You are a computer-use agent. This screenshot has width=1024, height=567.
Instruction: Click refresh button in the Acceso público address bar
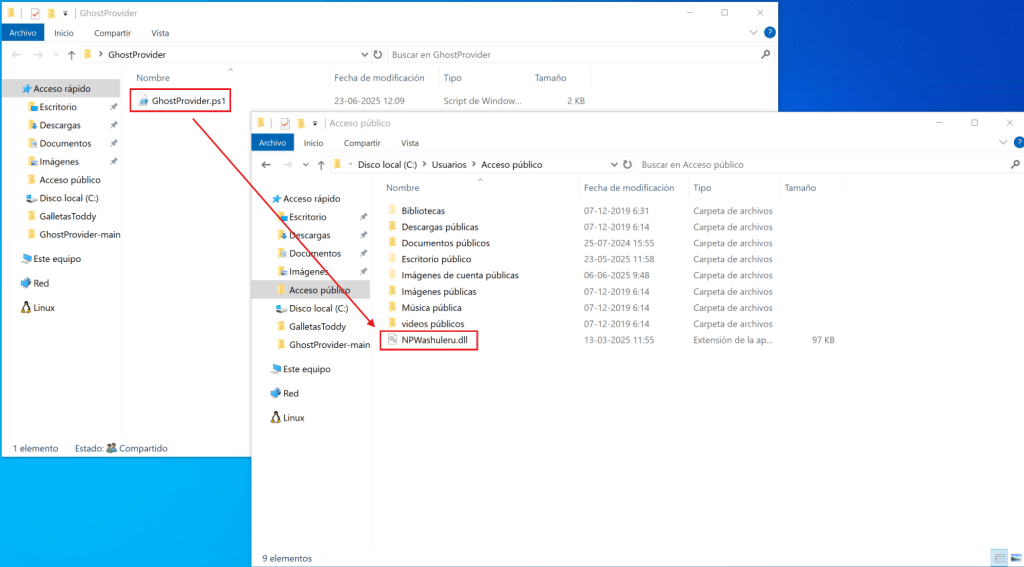[x=627, y=164]
